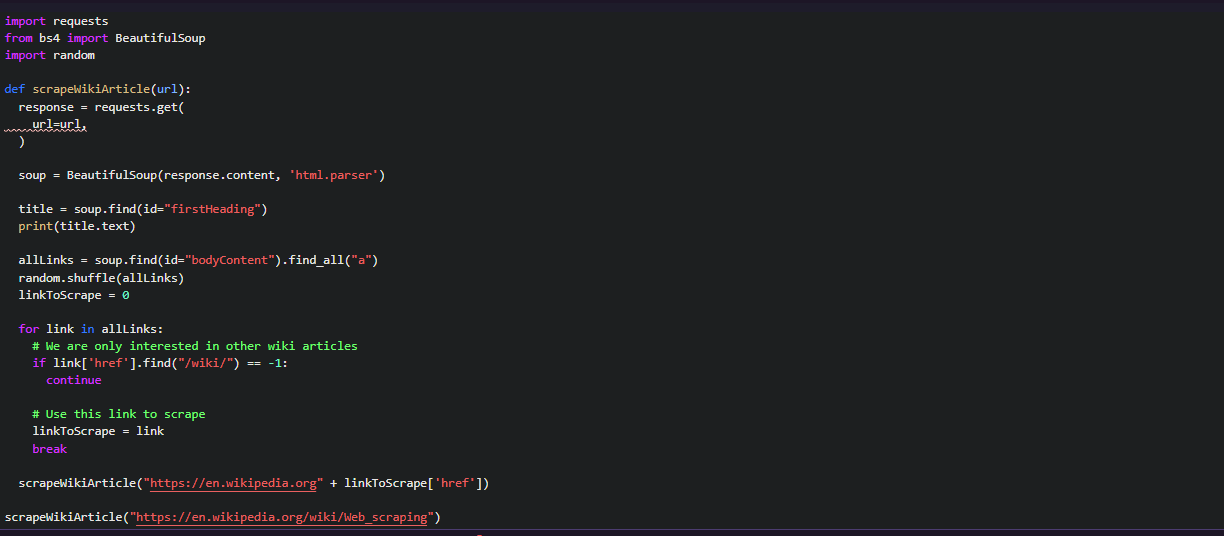Click the "import random" line
The height and width of the screenshot is (536, 1224).
pos(50,55)
